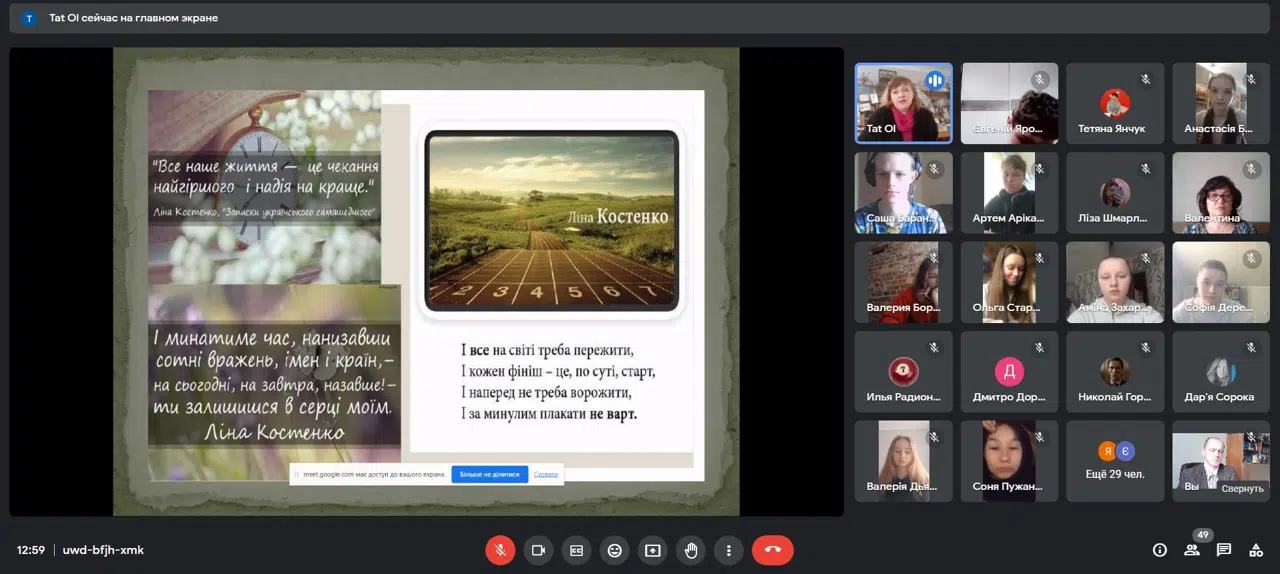1280x574 pixels.
Task: Open the chat panel icon
Action: (1224, 550)
